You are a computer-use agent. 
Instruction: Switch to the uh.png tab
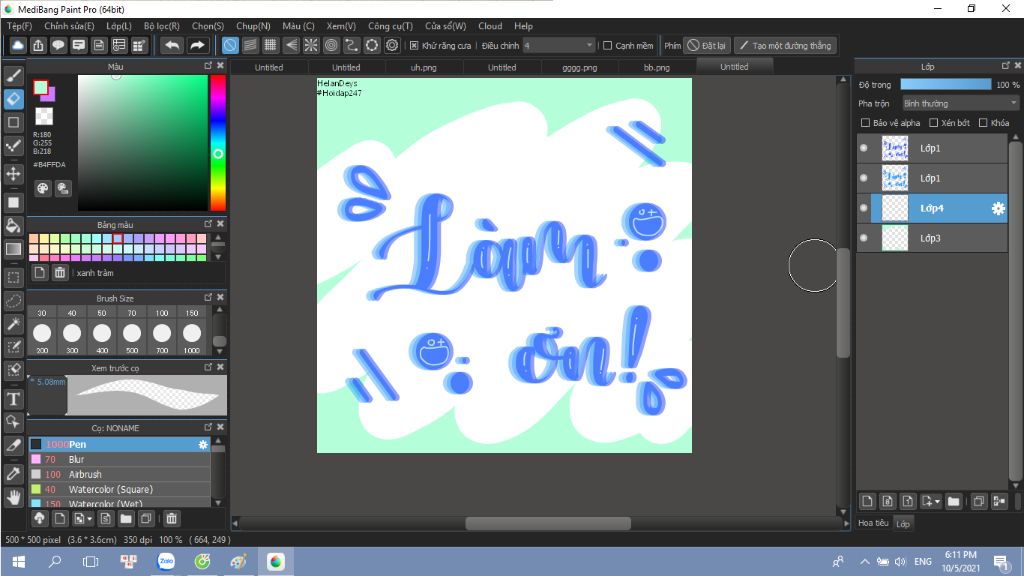click(x=423, y=67)
